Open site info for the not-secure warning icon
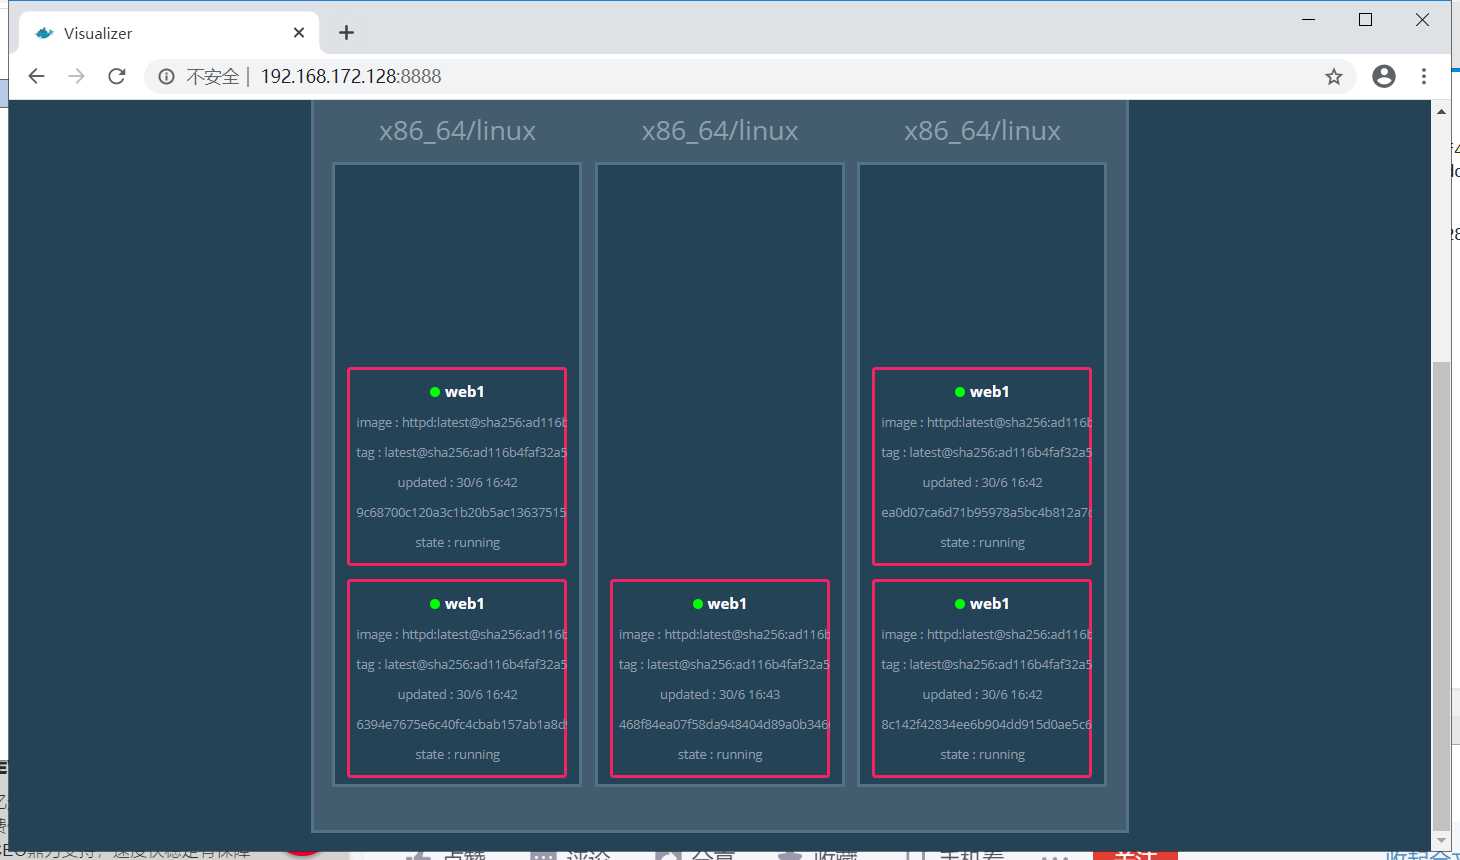Screen dimensions: 1460x860 [166, 77]
